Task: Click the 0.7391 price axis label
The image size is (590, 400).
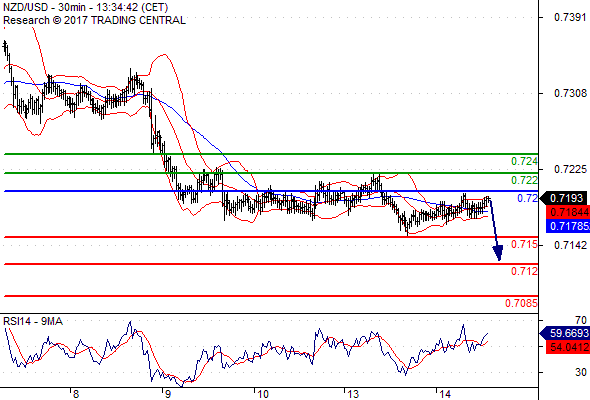Action: 570,17
